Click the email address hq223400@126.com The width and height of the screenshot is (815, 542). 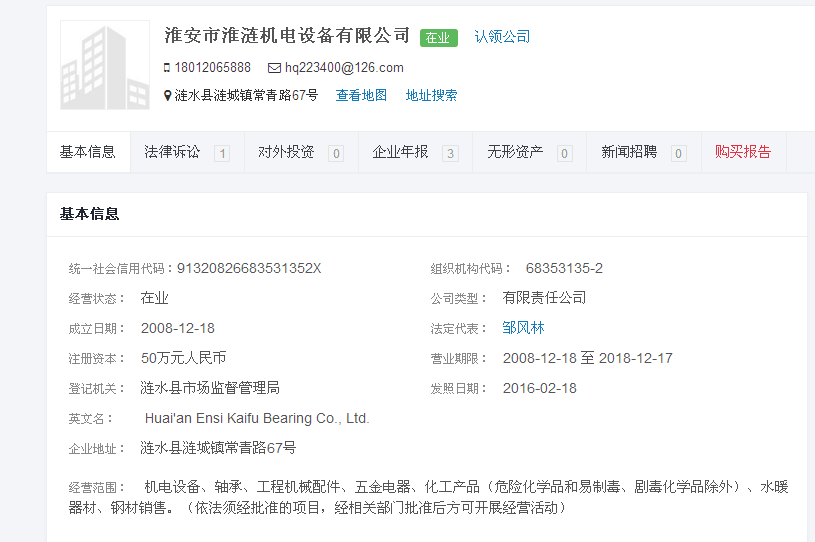(x=344, y=68)
